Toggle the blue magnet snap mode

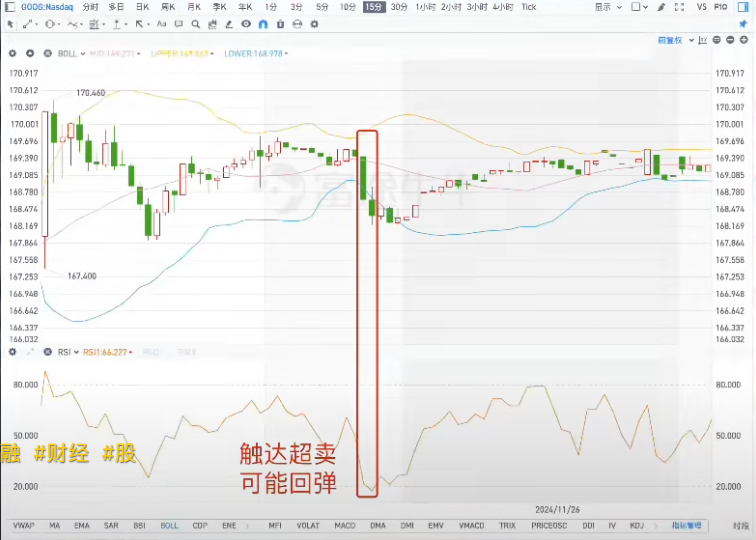(263, 24)
